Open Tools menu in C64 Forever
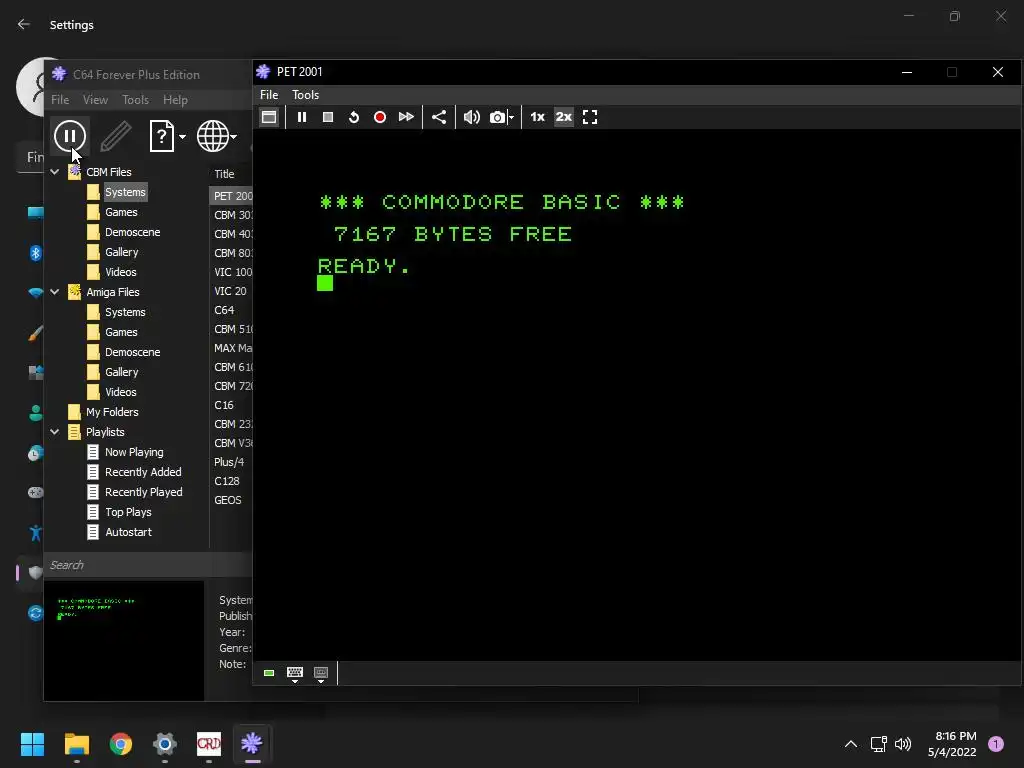Viewport: 1024px width, 768px height. click(x=135, y=100)
